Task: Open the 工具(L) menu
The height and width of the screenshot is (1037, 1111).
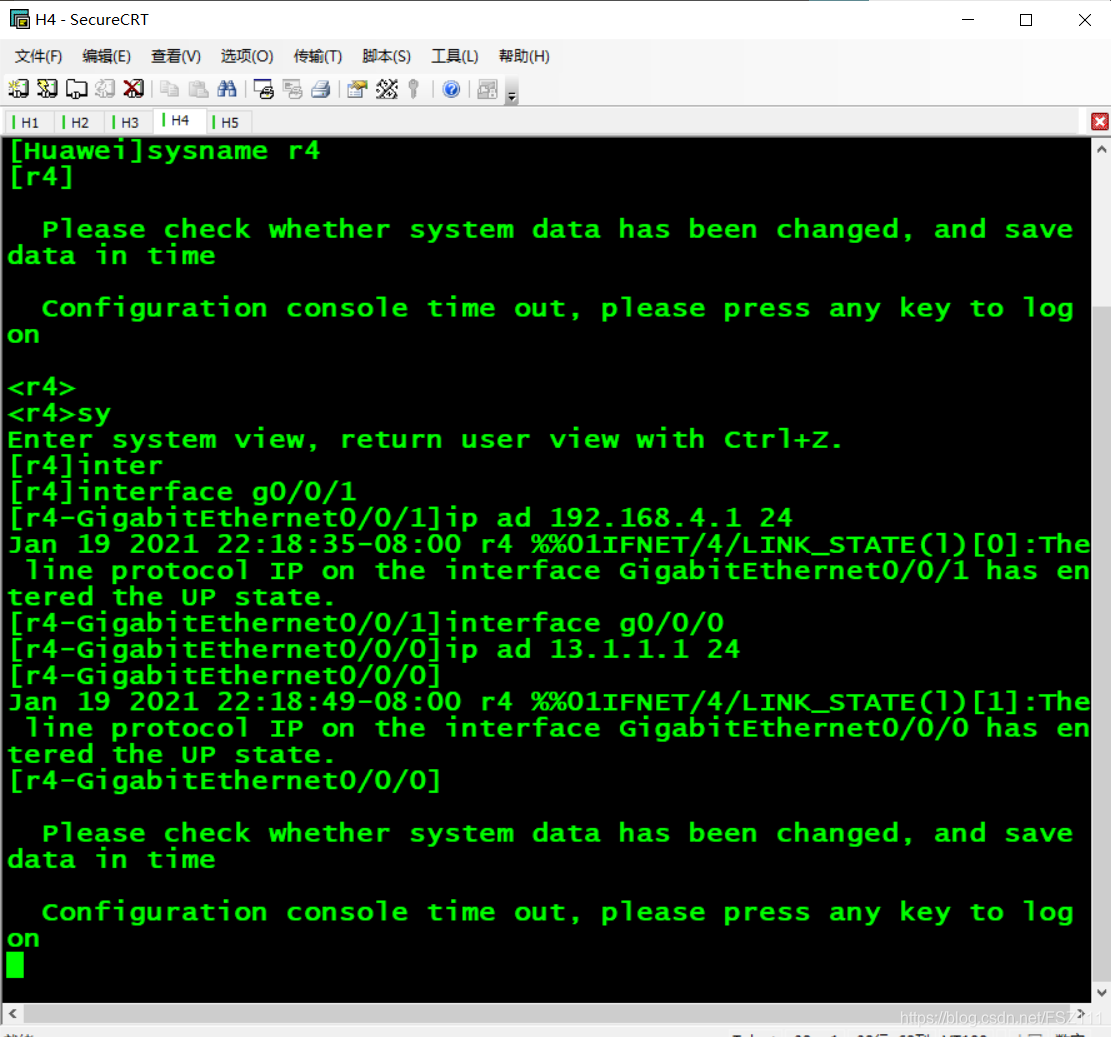Action: coord(455,57)
